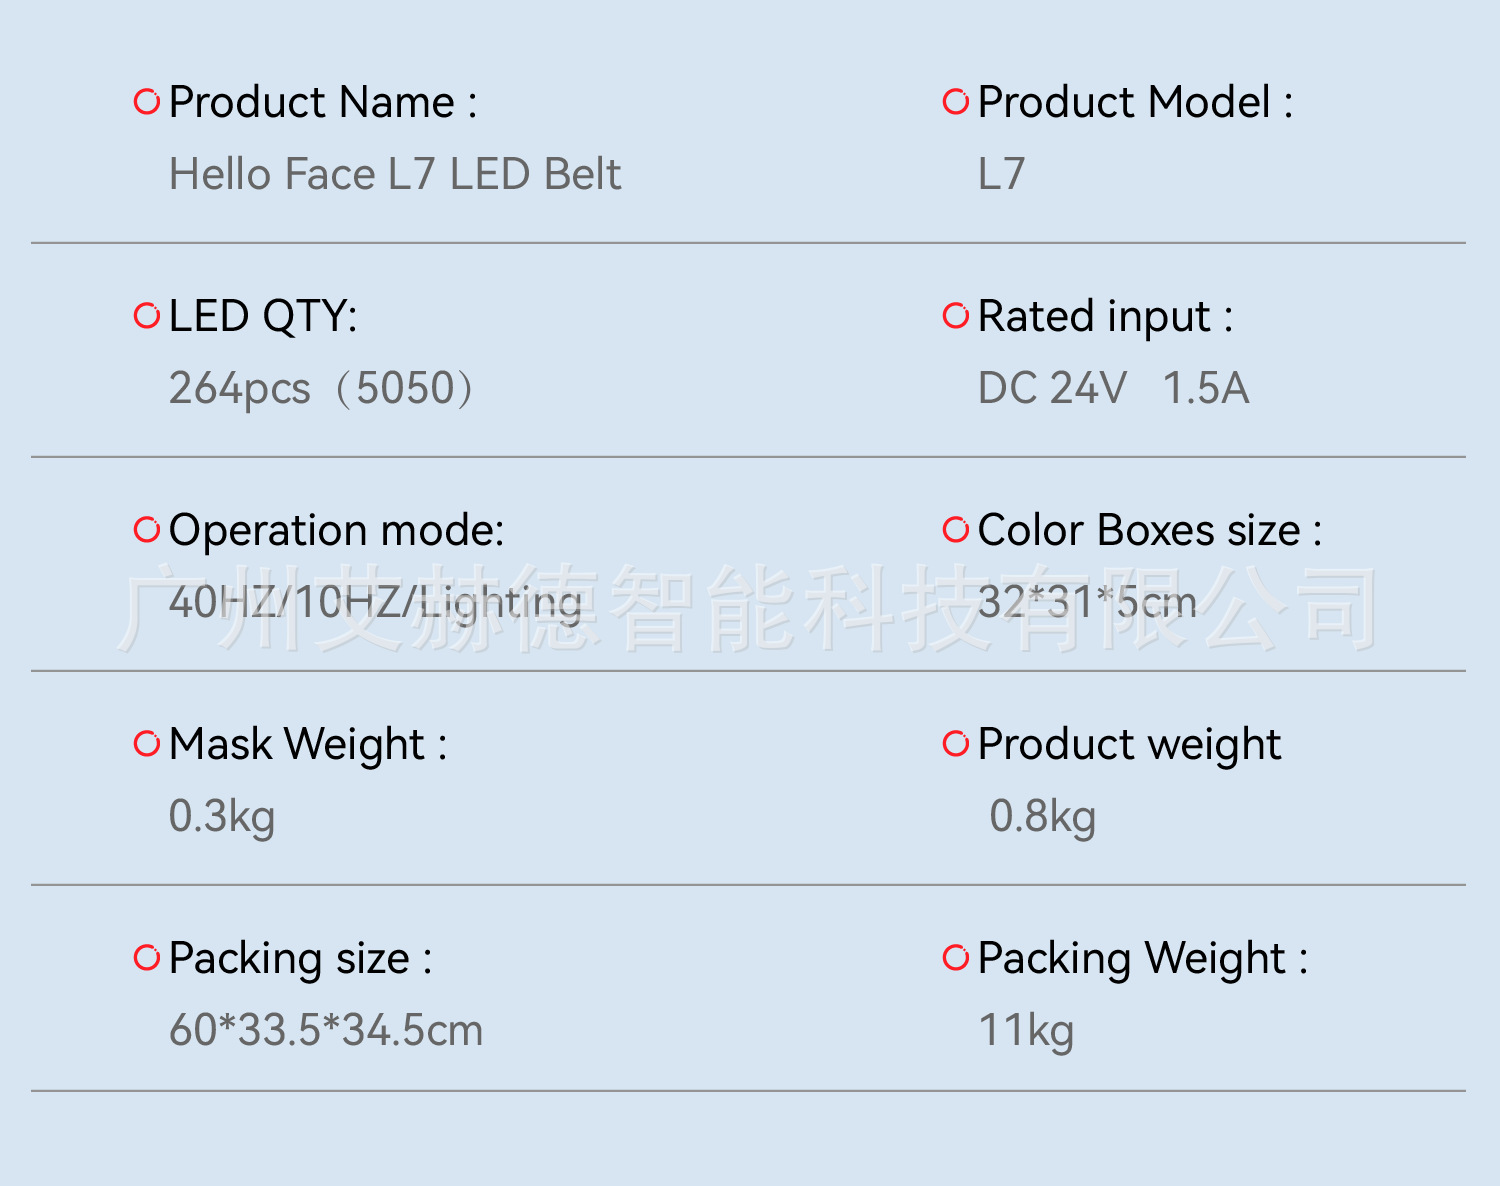Click the 11kg packing weight value

1026,1031
